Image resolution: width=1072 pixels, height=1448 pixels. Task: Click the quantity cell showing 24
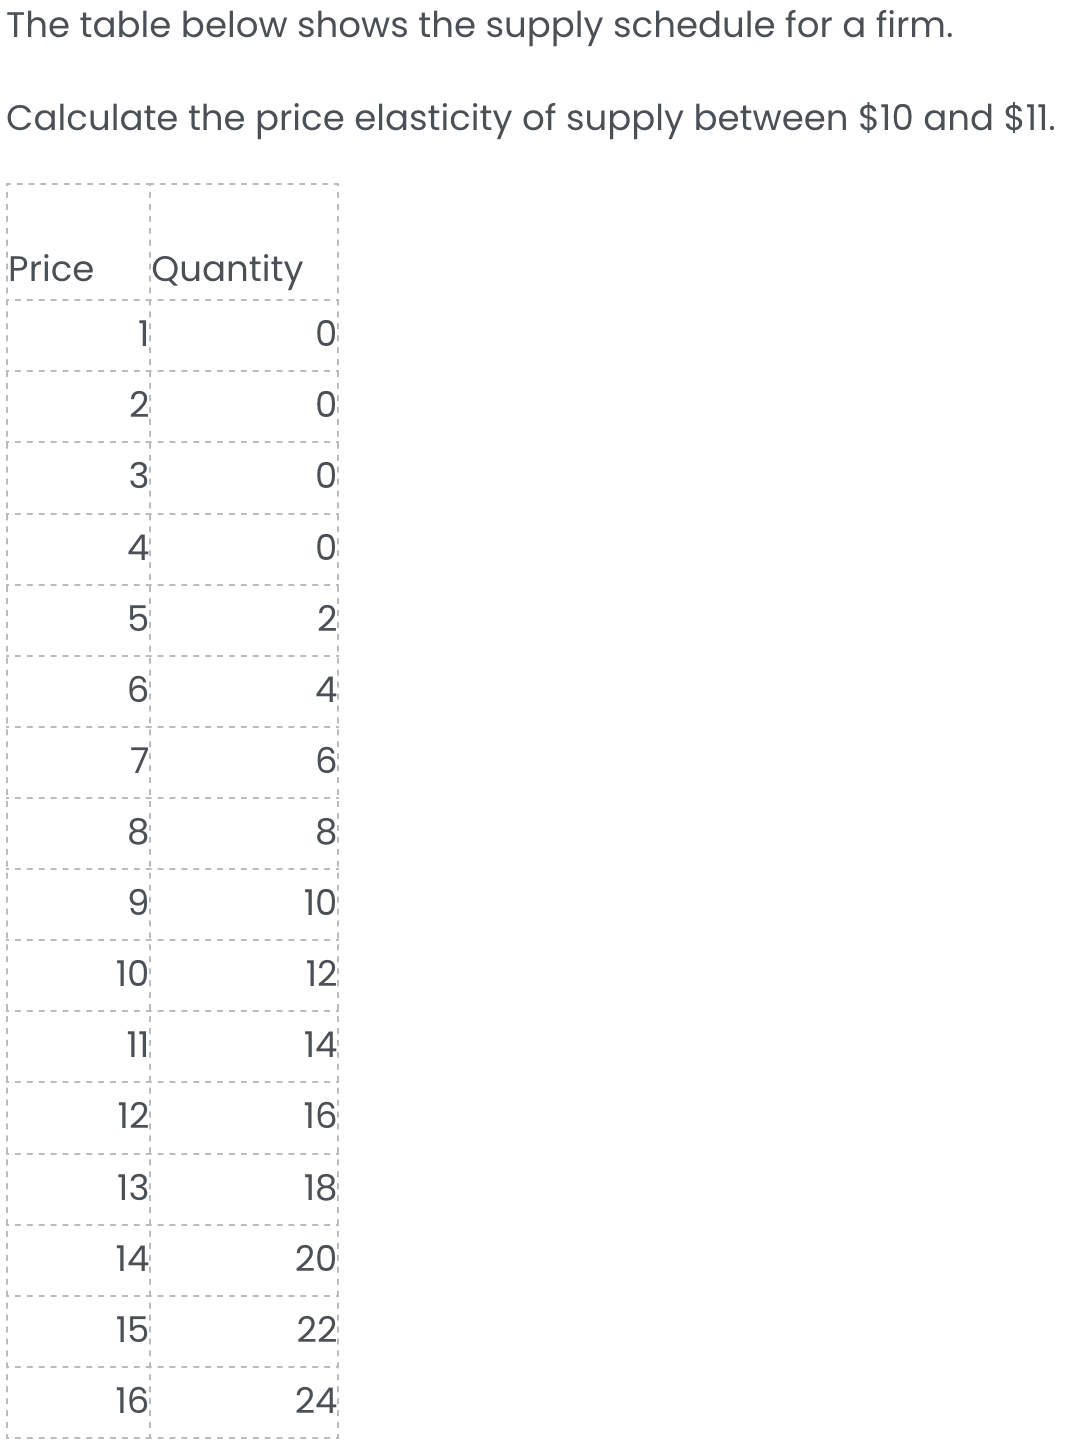coord(316,1400)
